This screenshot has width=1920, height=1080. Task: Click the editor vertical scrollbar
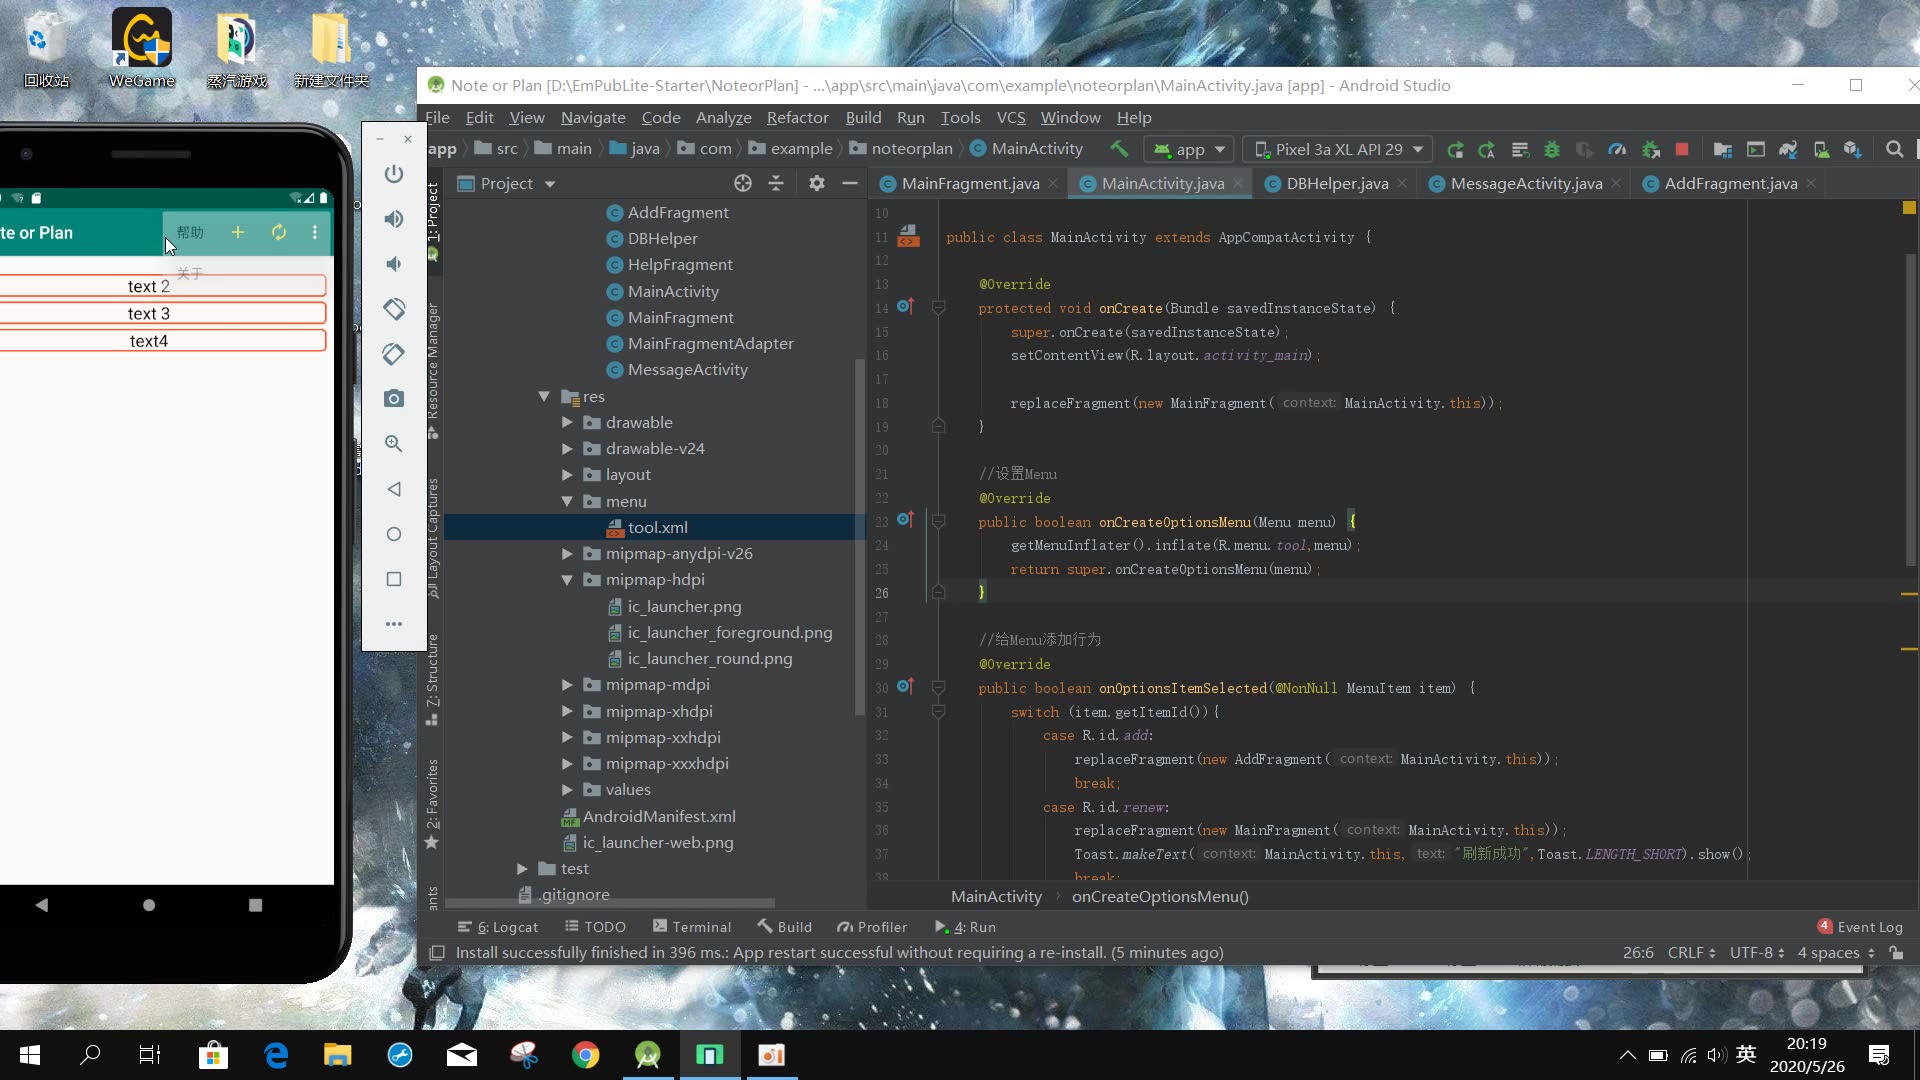[1910, 410]
